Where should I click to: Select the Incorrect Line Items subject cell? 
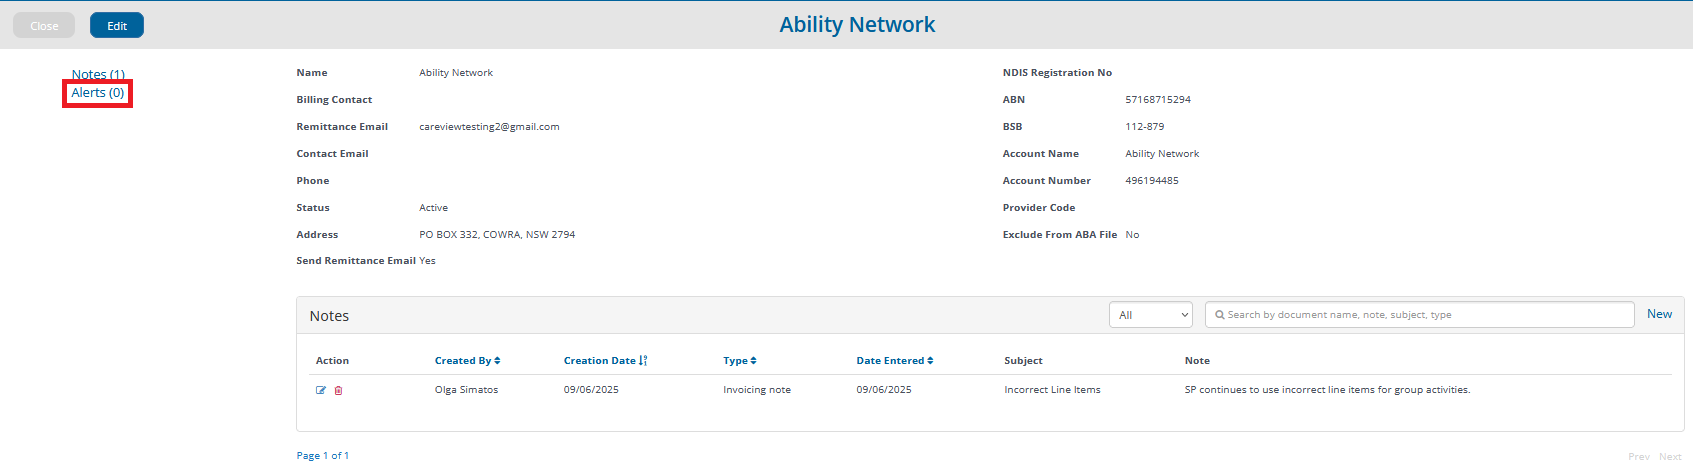click(1052, 390)
